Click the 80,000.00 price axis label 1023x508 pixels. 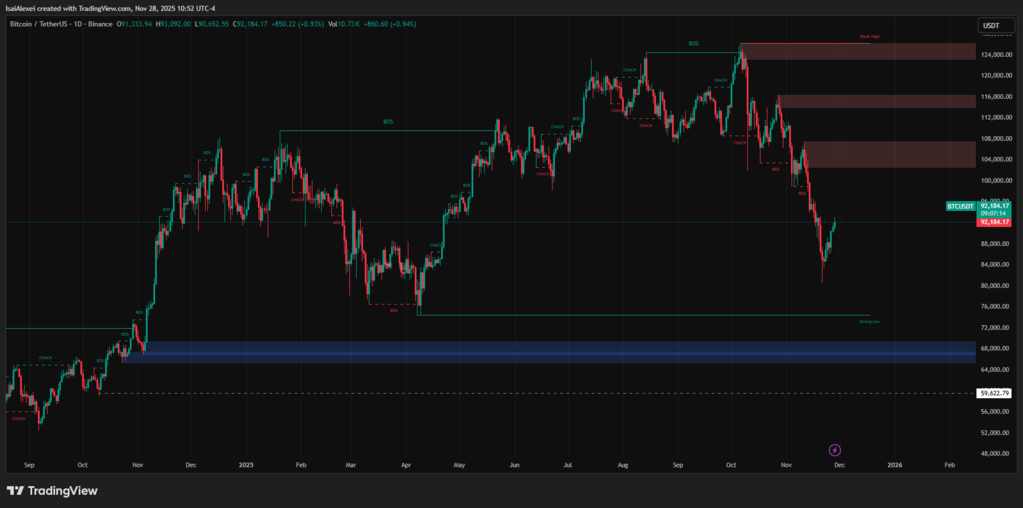[996, 286]
